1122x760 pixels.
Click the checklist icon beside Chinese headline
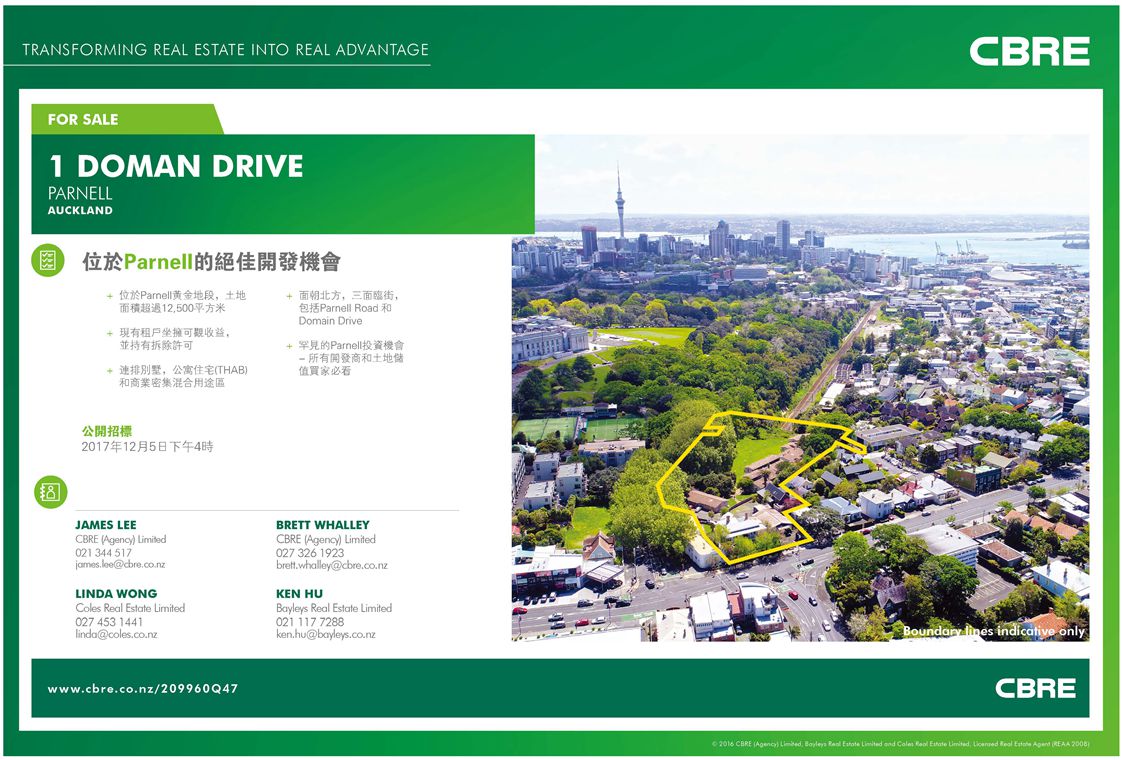tap(48, 260)
